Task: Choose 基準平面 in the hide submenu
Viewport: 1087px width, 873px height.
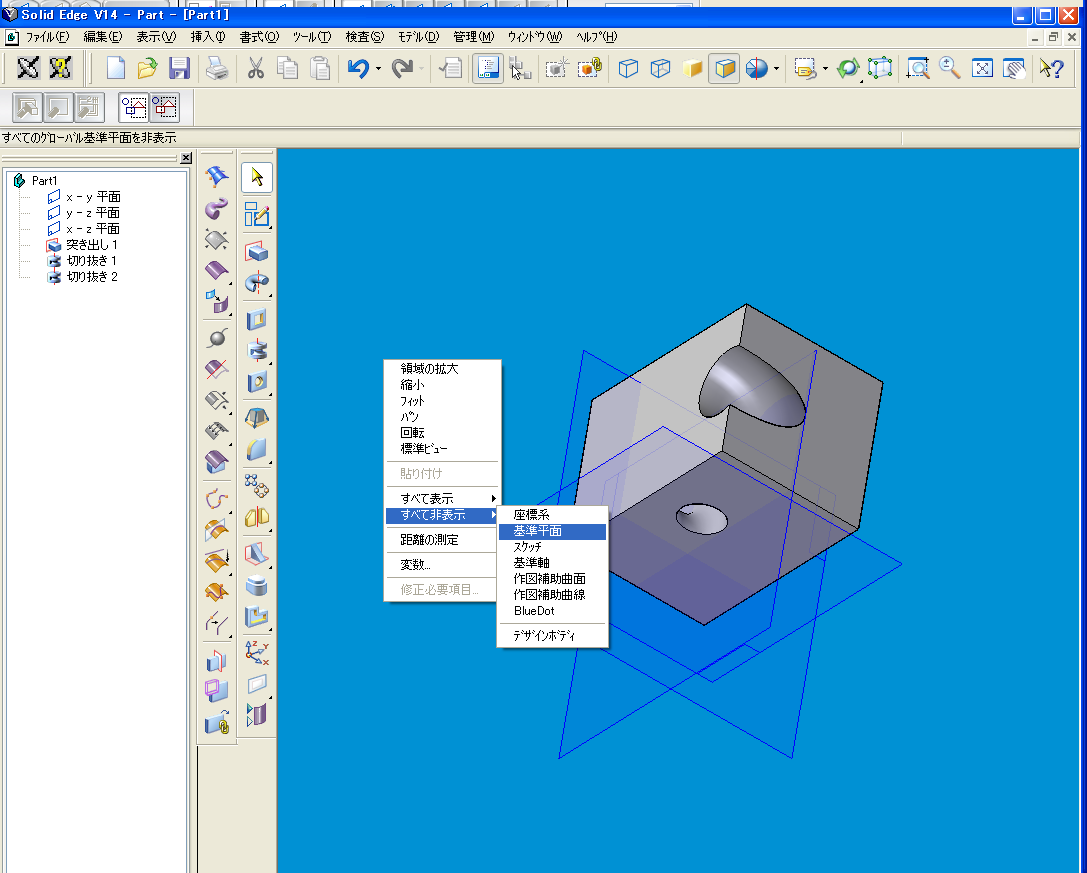Action: pyautogui.click(x=552, y=531)
